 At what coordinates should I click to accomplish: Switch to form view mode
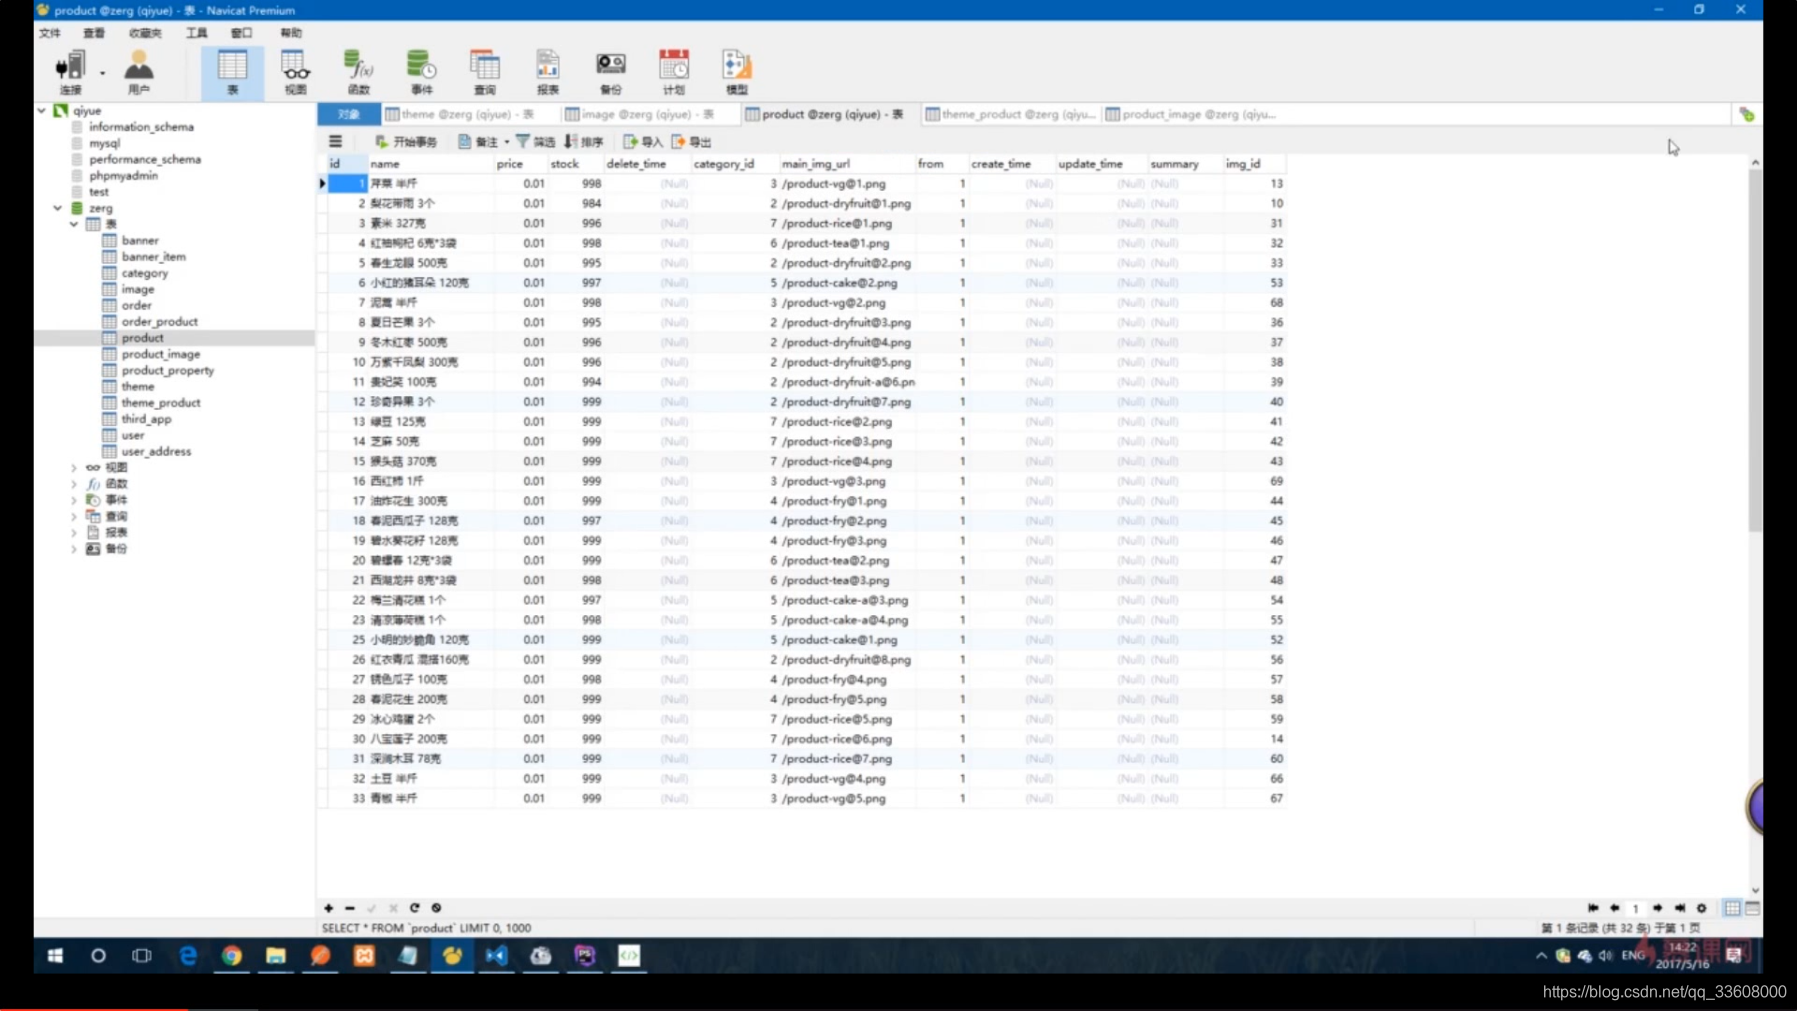(x=1753, y=908)
